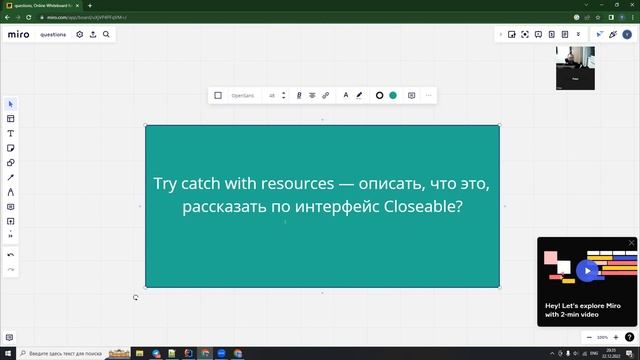640x360 pixels.
Task: Open more options in context toolbar
Action: (429, 96)
